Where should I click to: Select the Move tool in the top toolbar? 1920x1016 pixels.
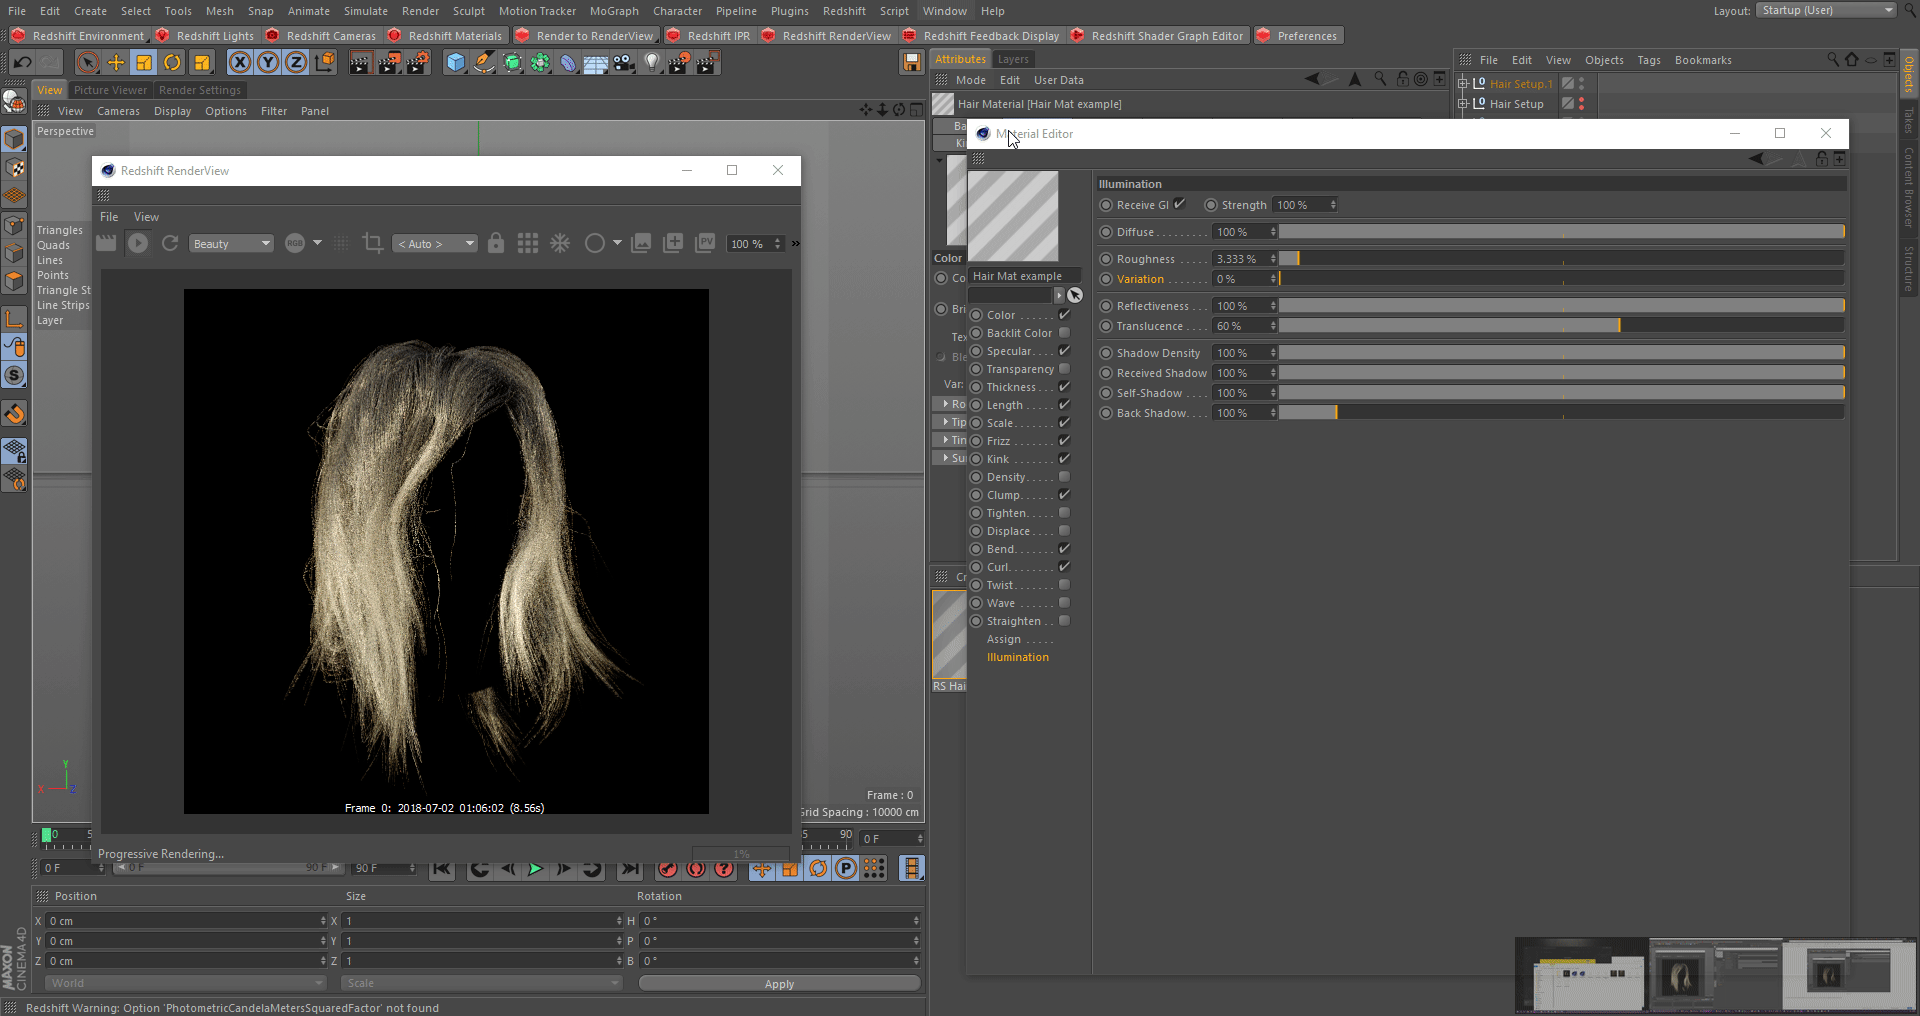click(116, 63)
